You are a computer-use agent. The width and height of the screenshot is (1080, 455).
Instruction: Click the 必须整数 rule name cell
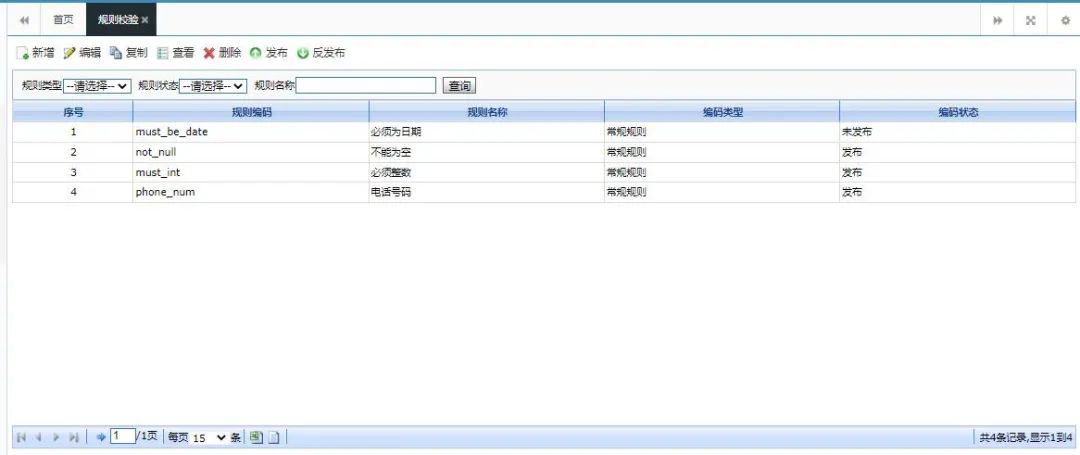click(487, 172)
